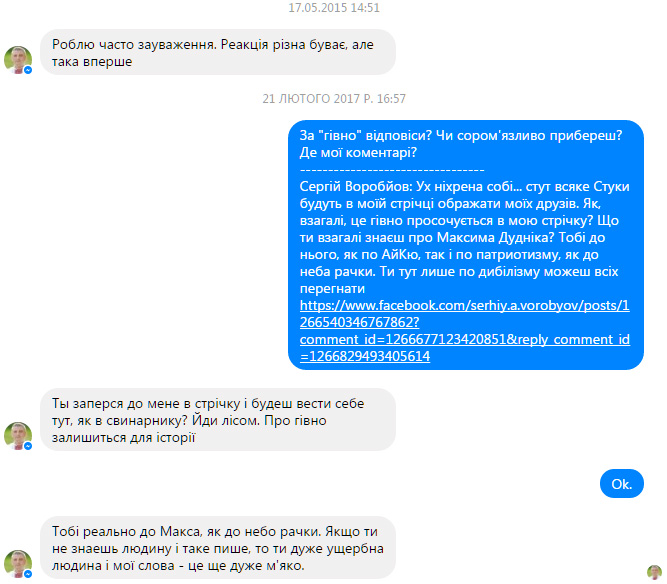Click small seen-receipt avatar at bottom right
This screenshot has height=584, width=667.
(x=654, y=572)
